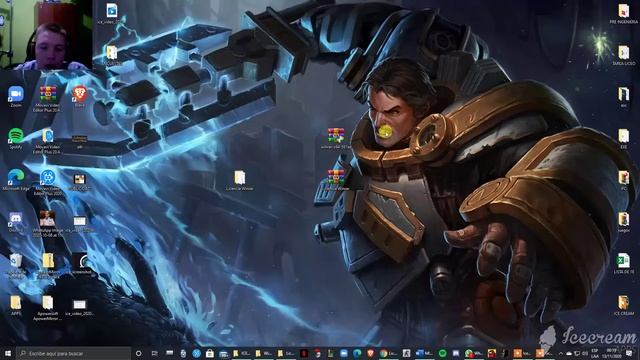This screenshot has width=640, height=360.
Task: Select the APPS folder on desktop
Action: coord(16,305)
